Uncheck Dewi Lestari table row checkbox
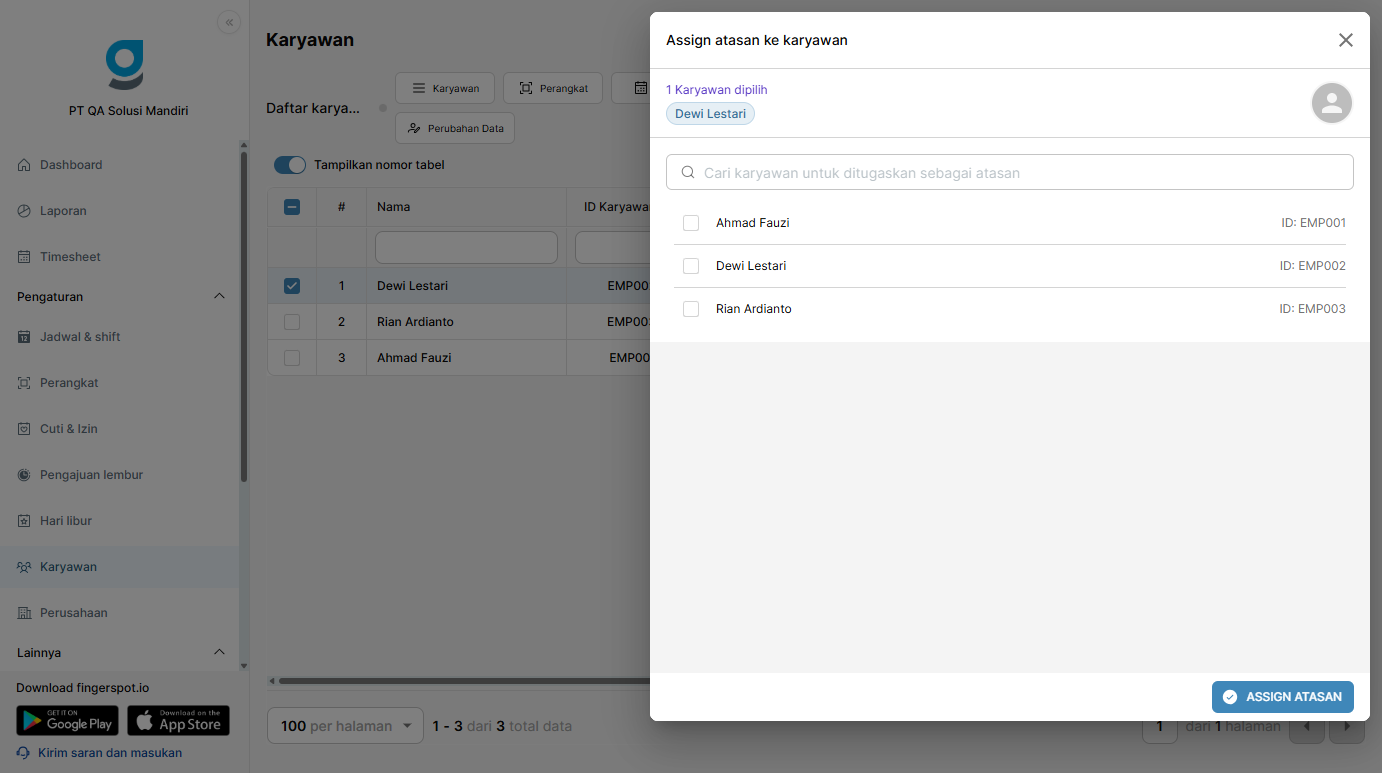The image size is (1382, 773). (292, 286)
